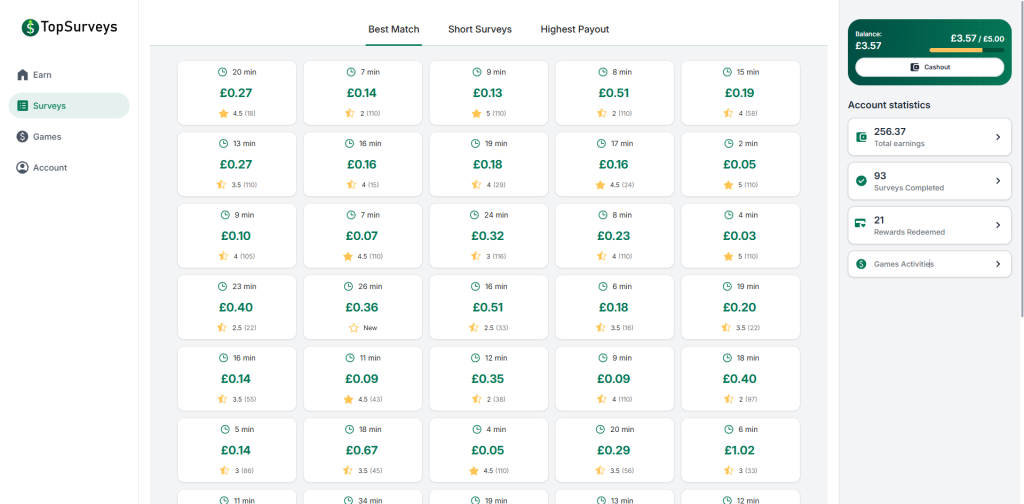Open the Games page from sidebar
The height and width of the screenshot is (504, 1024).
click(x=69, y=136)
